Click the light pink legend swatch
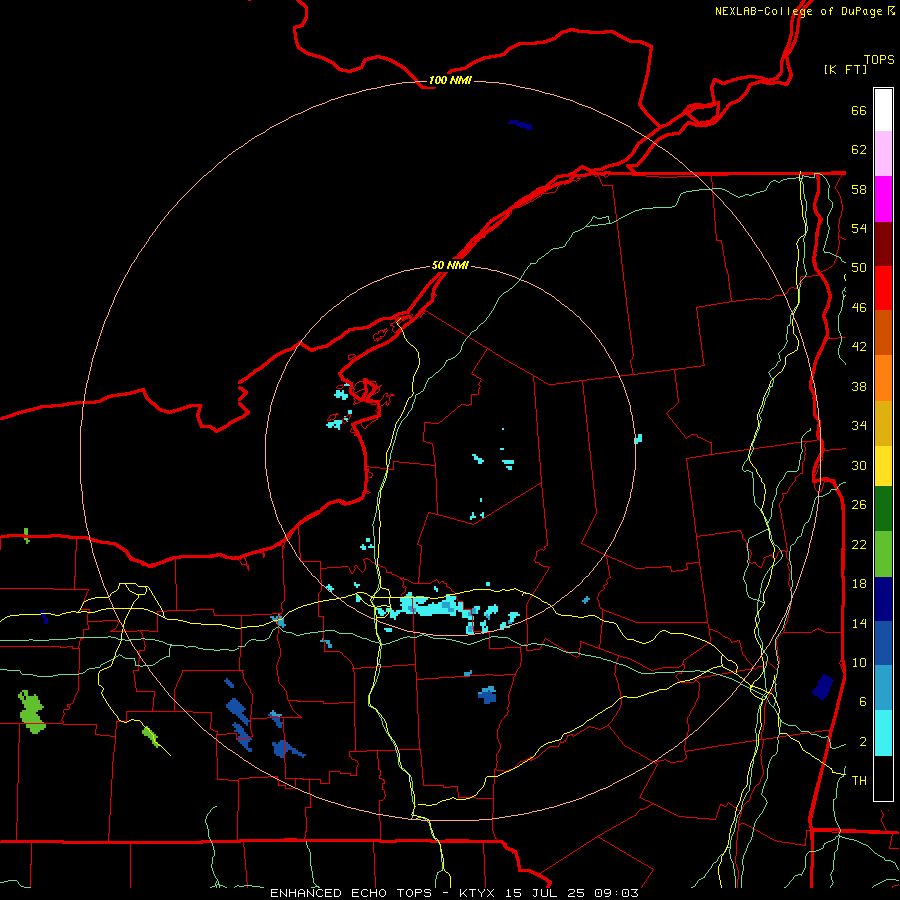This screenshot has height=900, width=900. coord(883,154)
